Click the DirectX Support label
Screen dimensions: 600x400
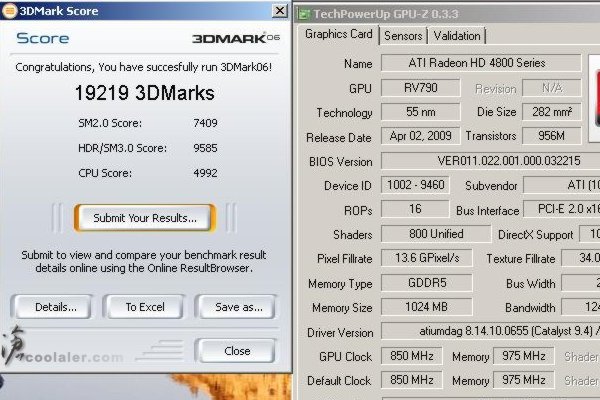click(535, 235)
